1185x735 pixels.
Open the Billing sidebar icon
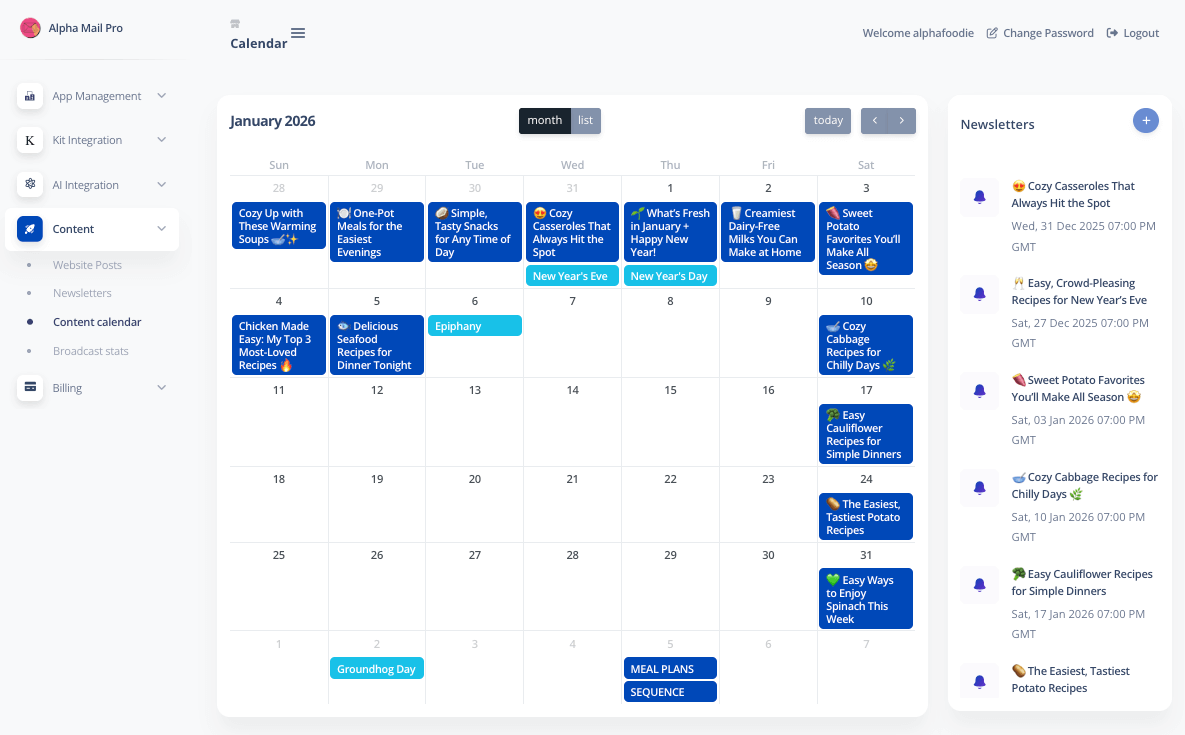[x=30, y=388]
